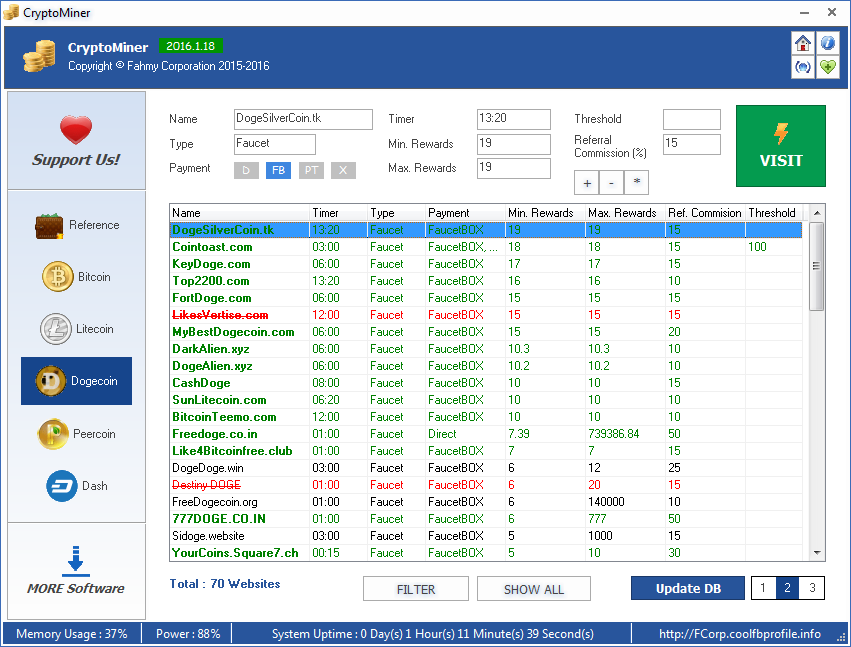Select the KeyDoge.com row
The height and width of the screenshot is (647, 851).
point(486,264)
